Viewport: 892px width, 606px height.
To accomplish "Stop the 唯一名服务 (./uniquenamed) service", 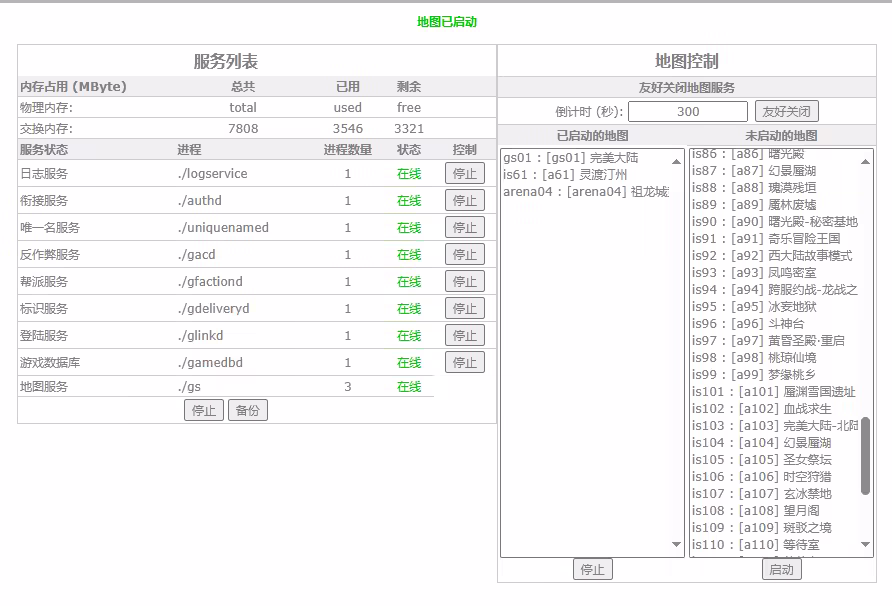I will [x=464, y=227].
